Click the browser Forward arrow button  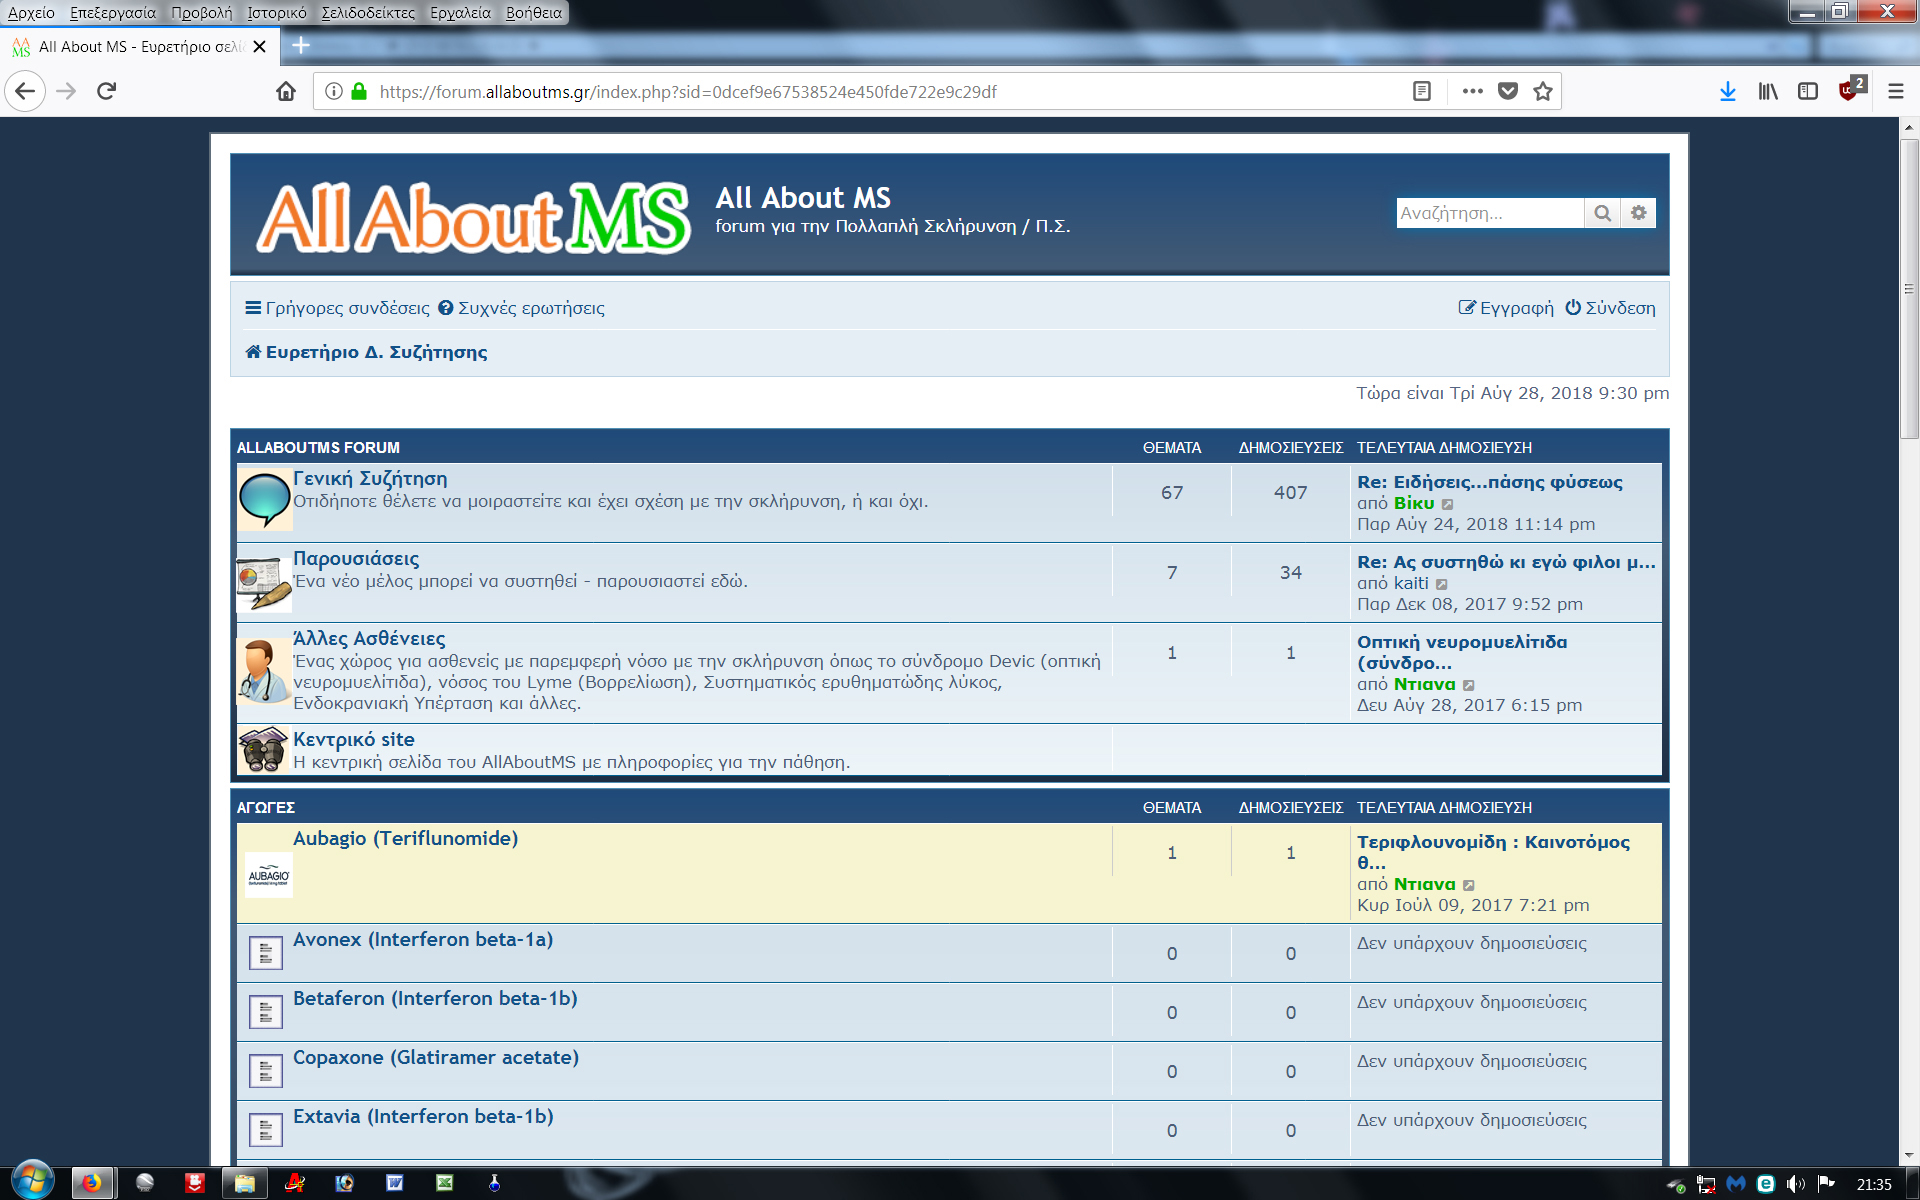(66, 92)
